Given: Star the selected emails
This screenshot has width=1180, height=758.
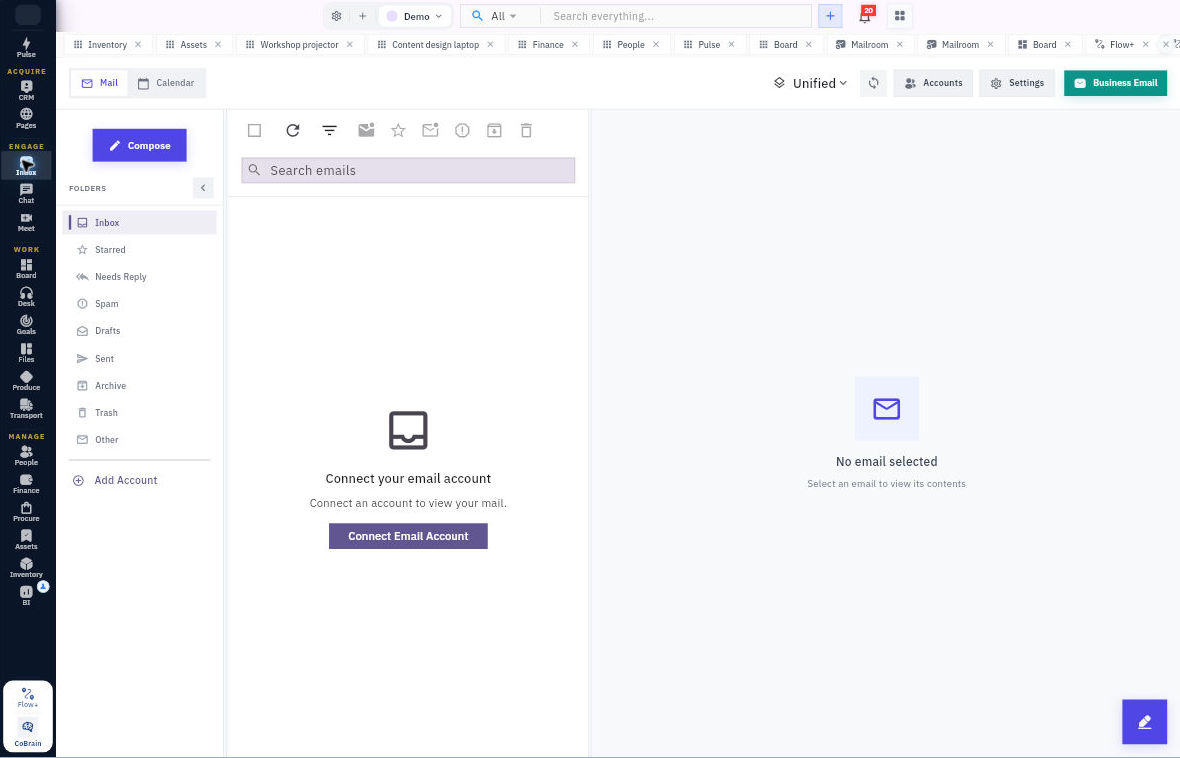Looking at the screenshot, I should (x=398, y=130).
